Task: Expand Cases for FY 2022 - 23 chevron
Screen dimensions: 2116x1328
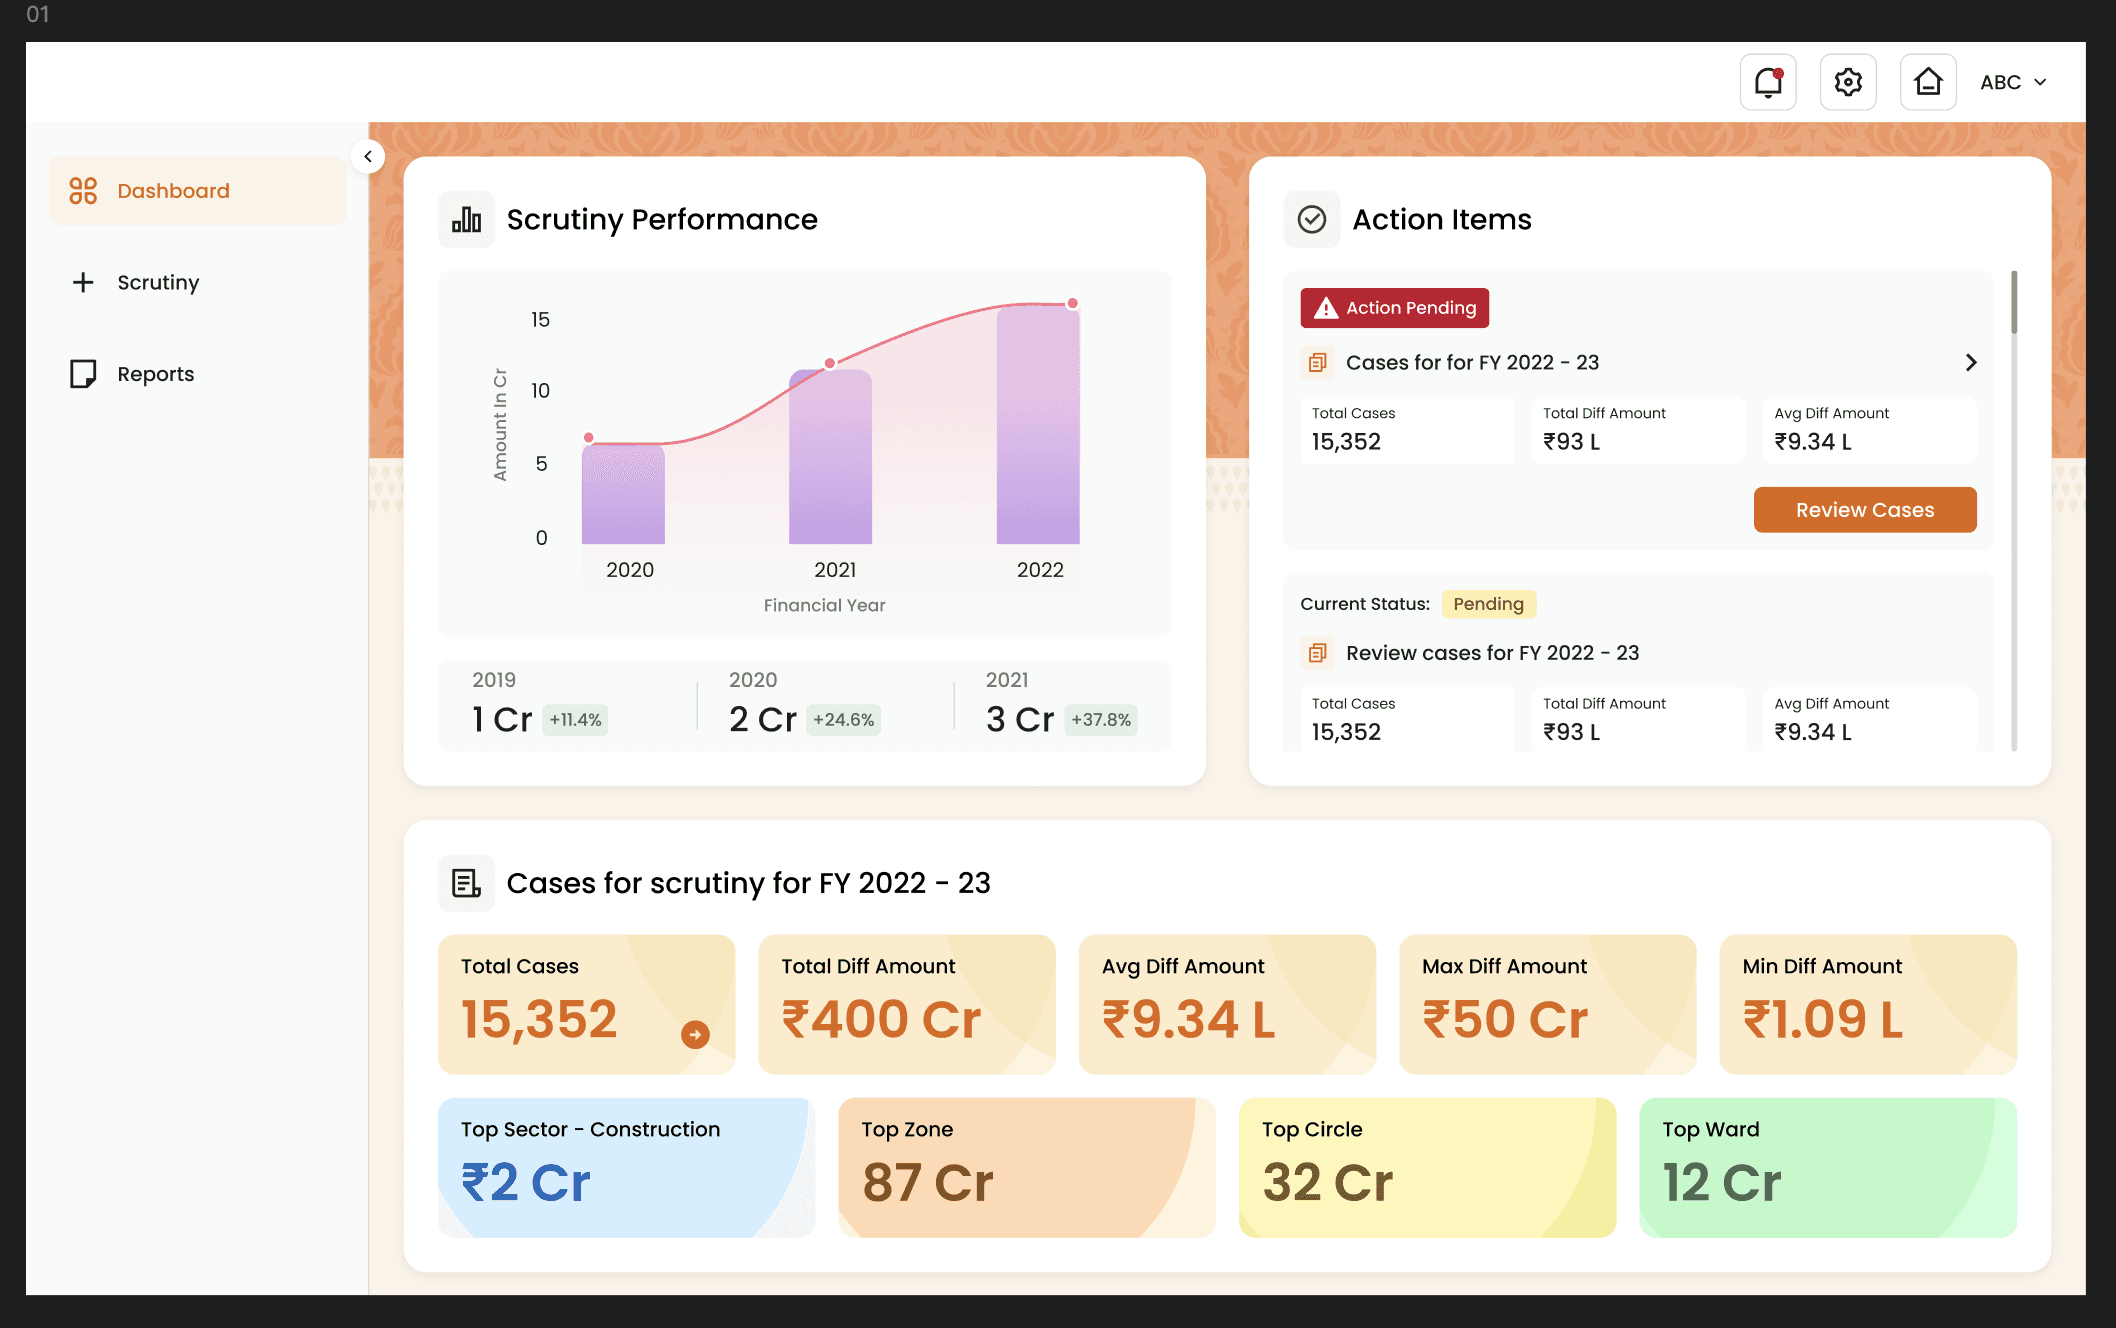Action: [1970, 362]
